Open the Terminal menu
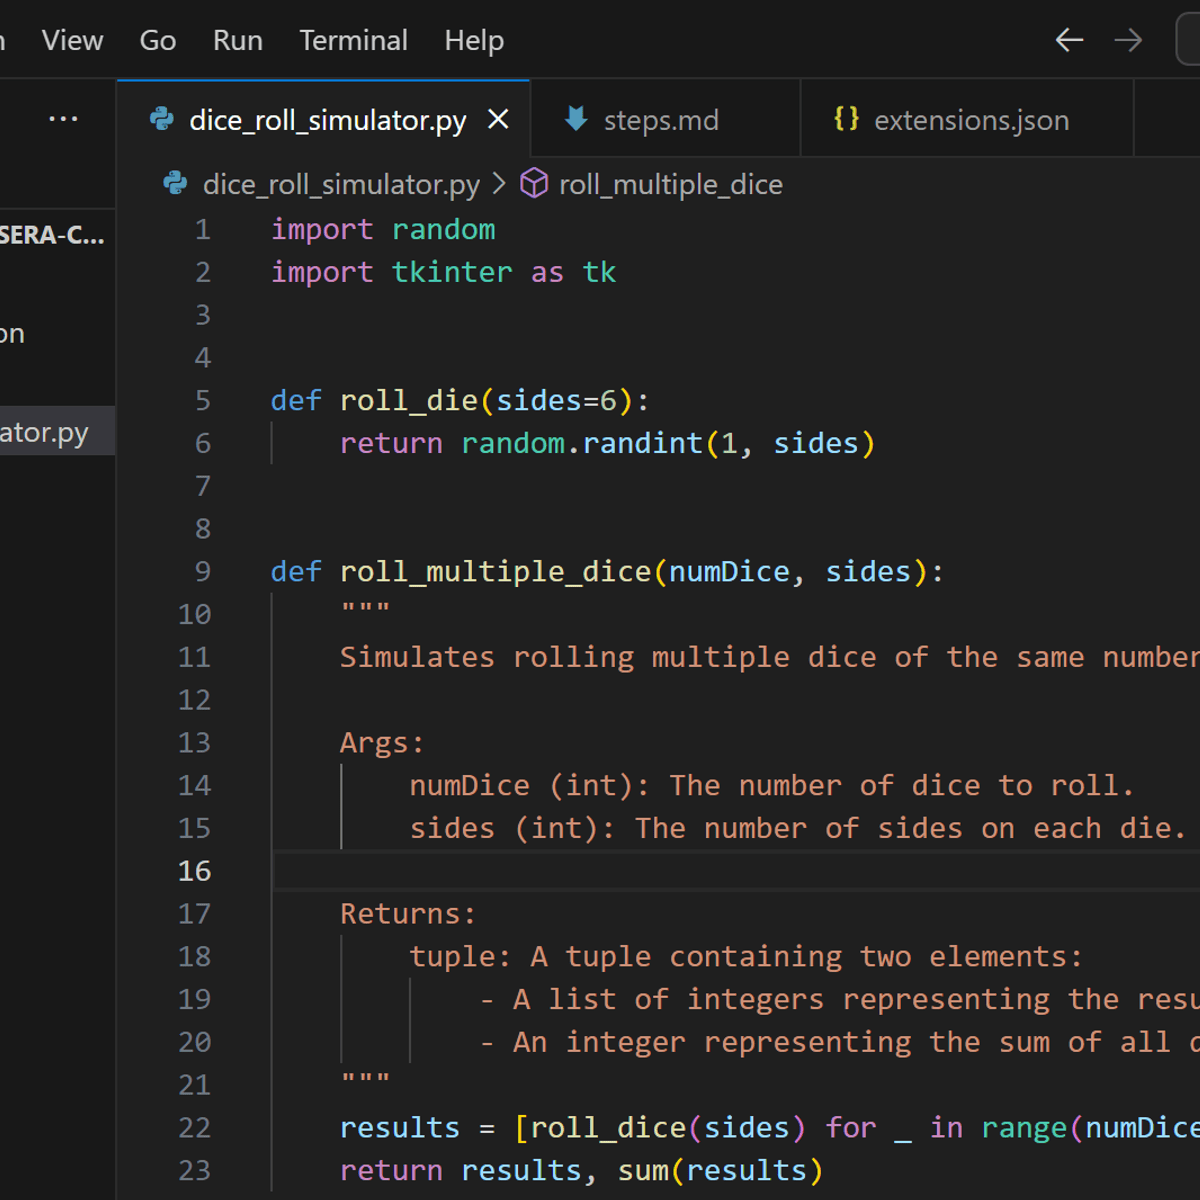 (x=353, y=40)
